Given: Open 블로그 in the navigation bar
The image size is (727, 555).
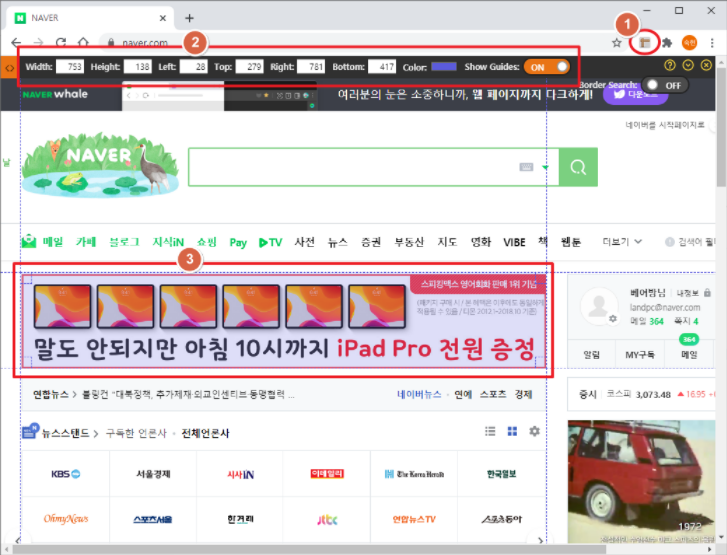Looking at the screenshot, I should (124, 242).
